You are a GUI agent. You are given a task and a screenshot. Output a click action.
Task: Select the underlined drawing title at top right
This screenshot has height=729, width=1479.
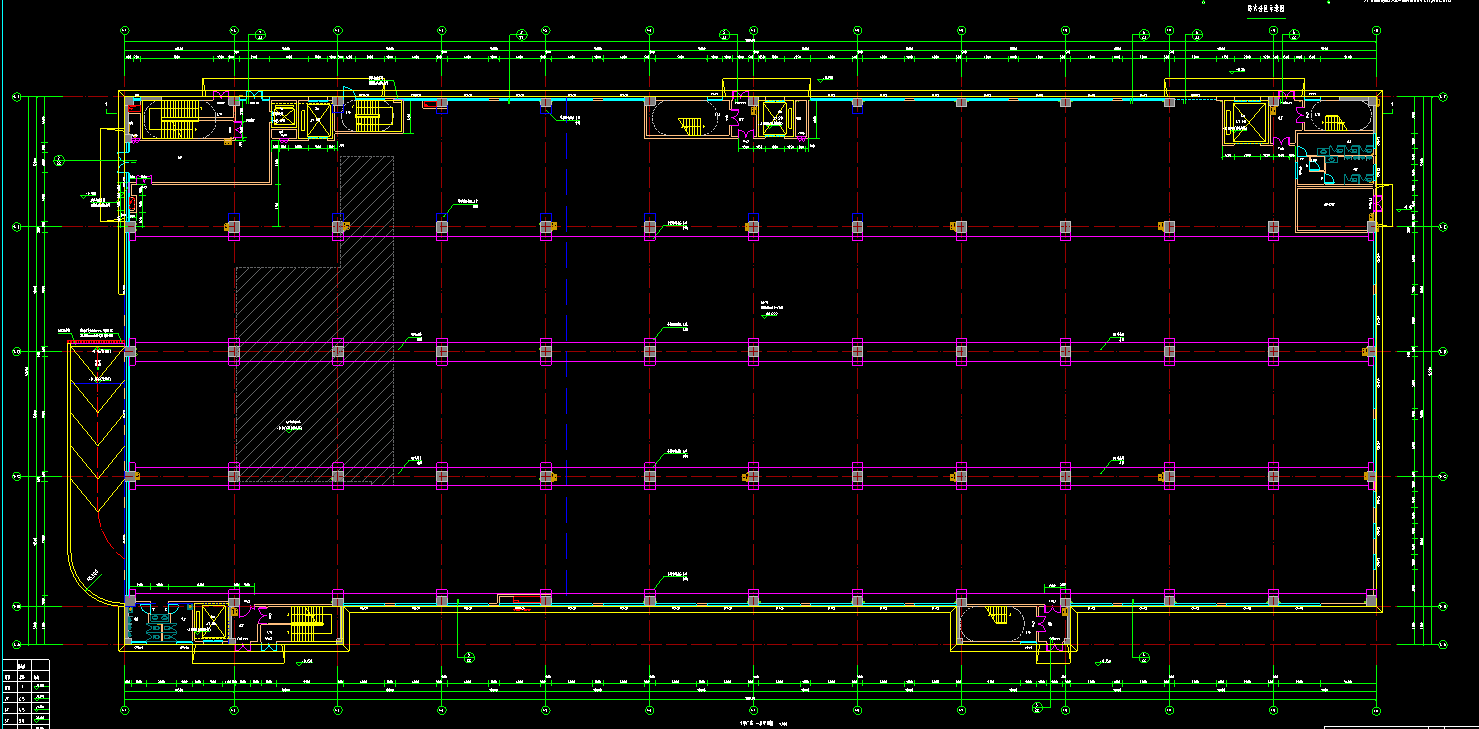[1265, 9]
